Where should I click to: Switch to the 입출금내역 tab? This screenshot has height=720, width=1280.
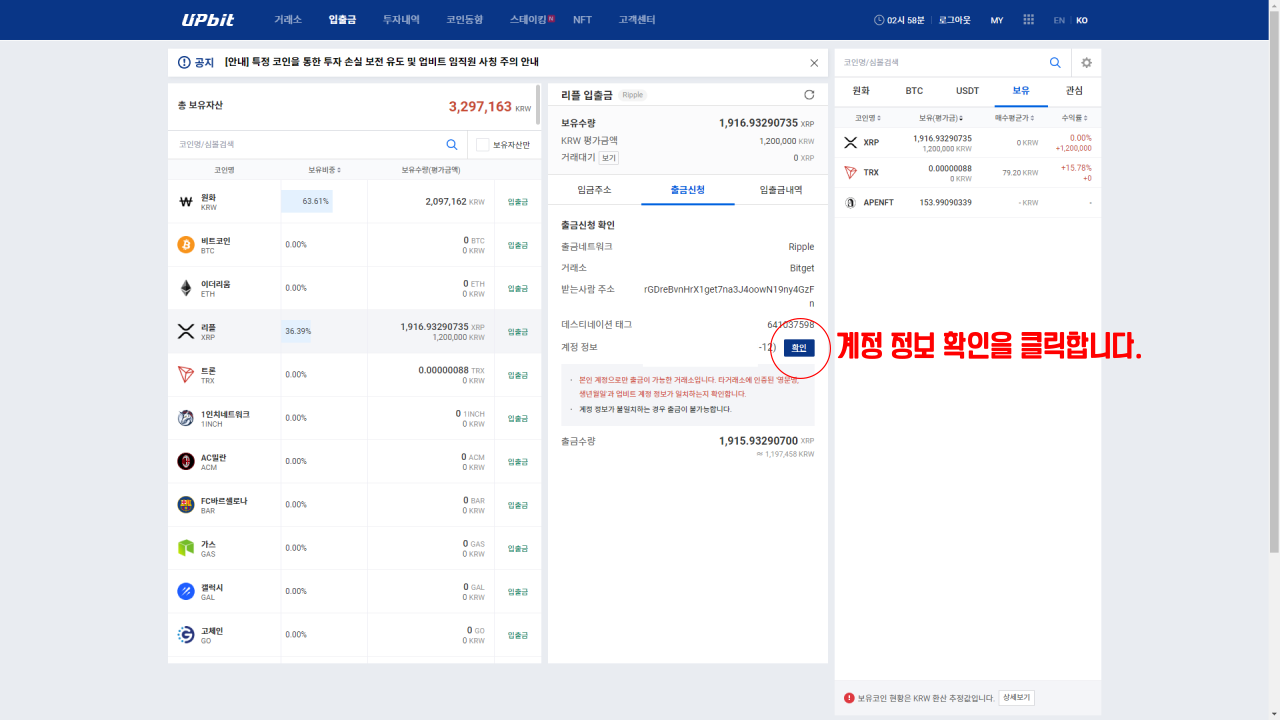[781, 189]
